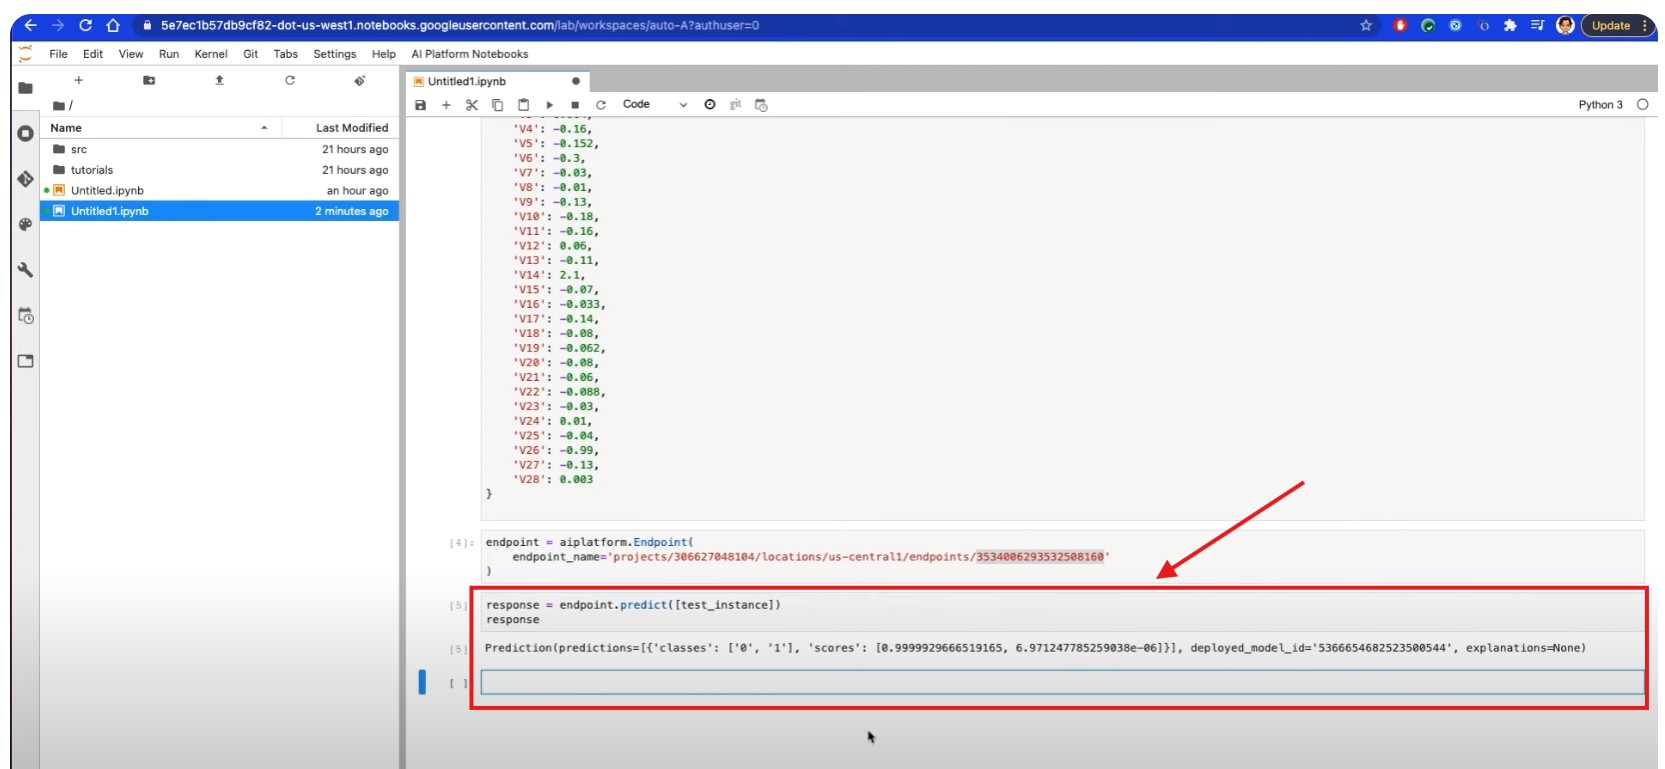This screenshot has width=1665, height=769.
Task: Sort files by Last Modified column
Action: 351,128
